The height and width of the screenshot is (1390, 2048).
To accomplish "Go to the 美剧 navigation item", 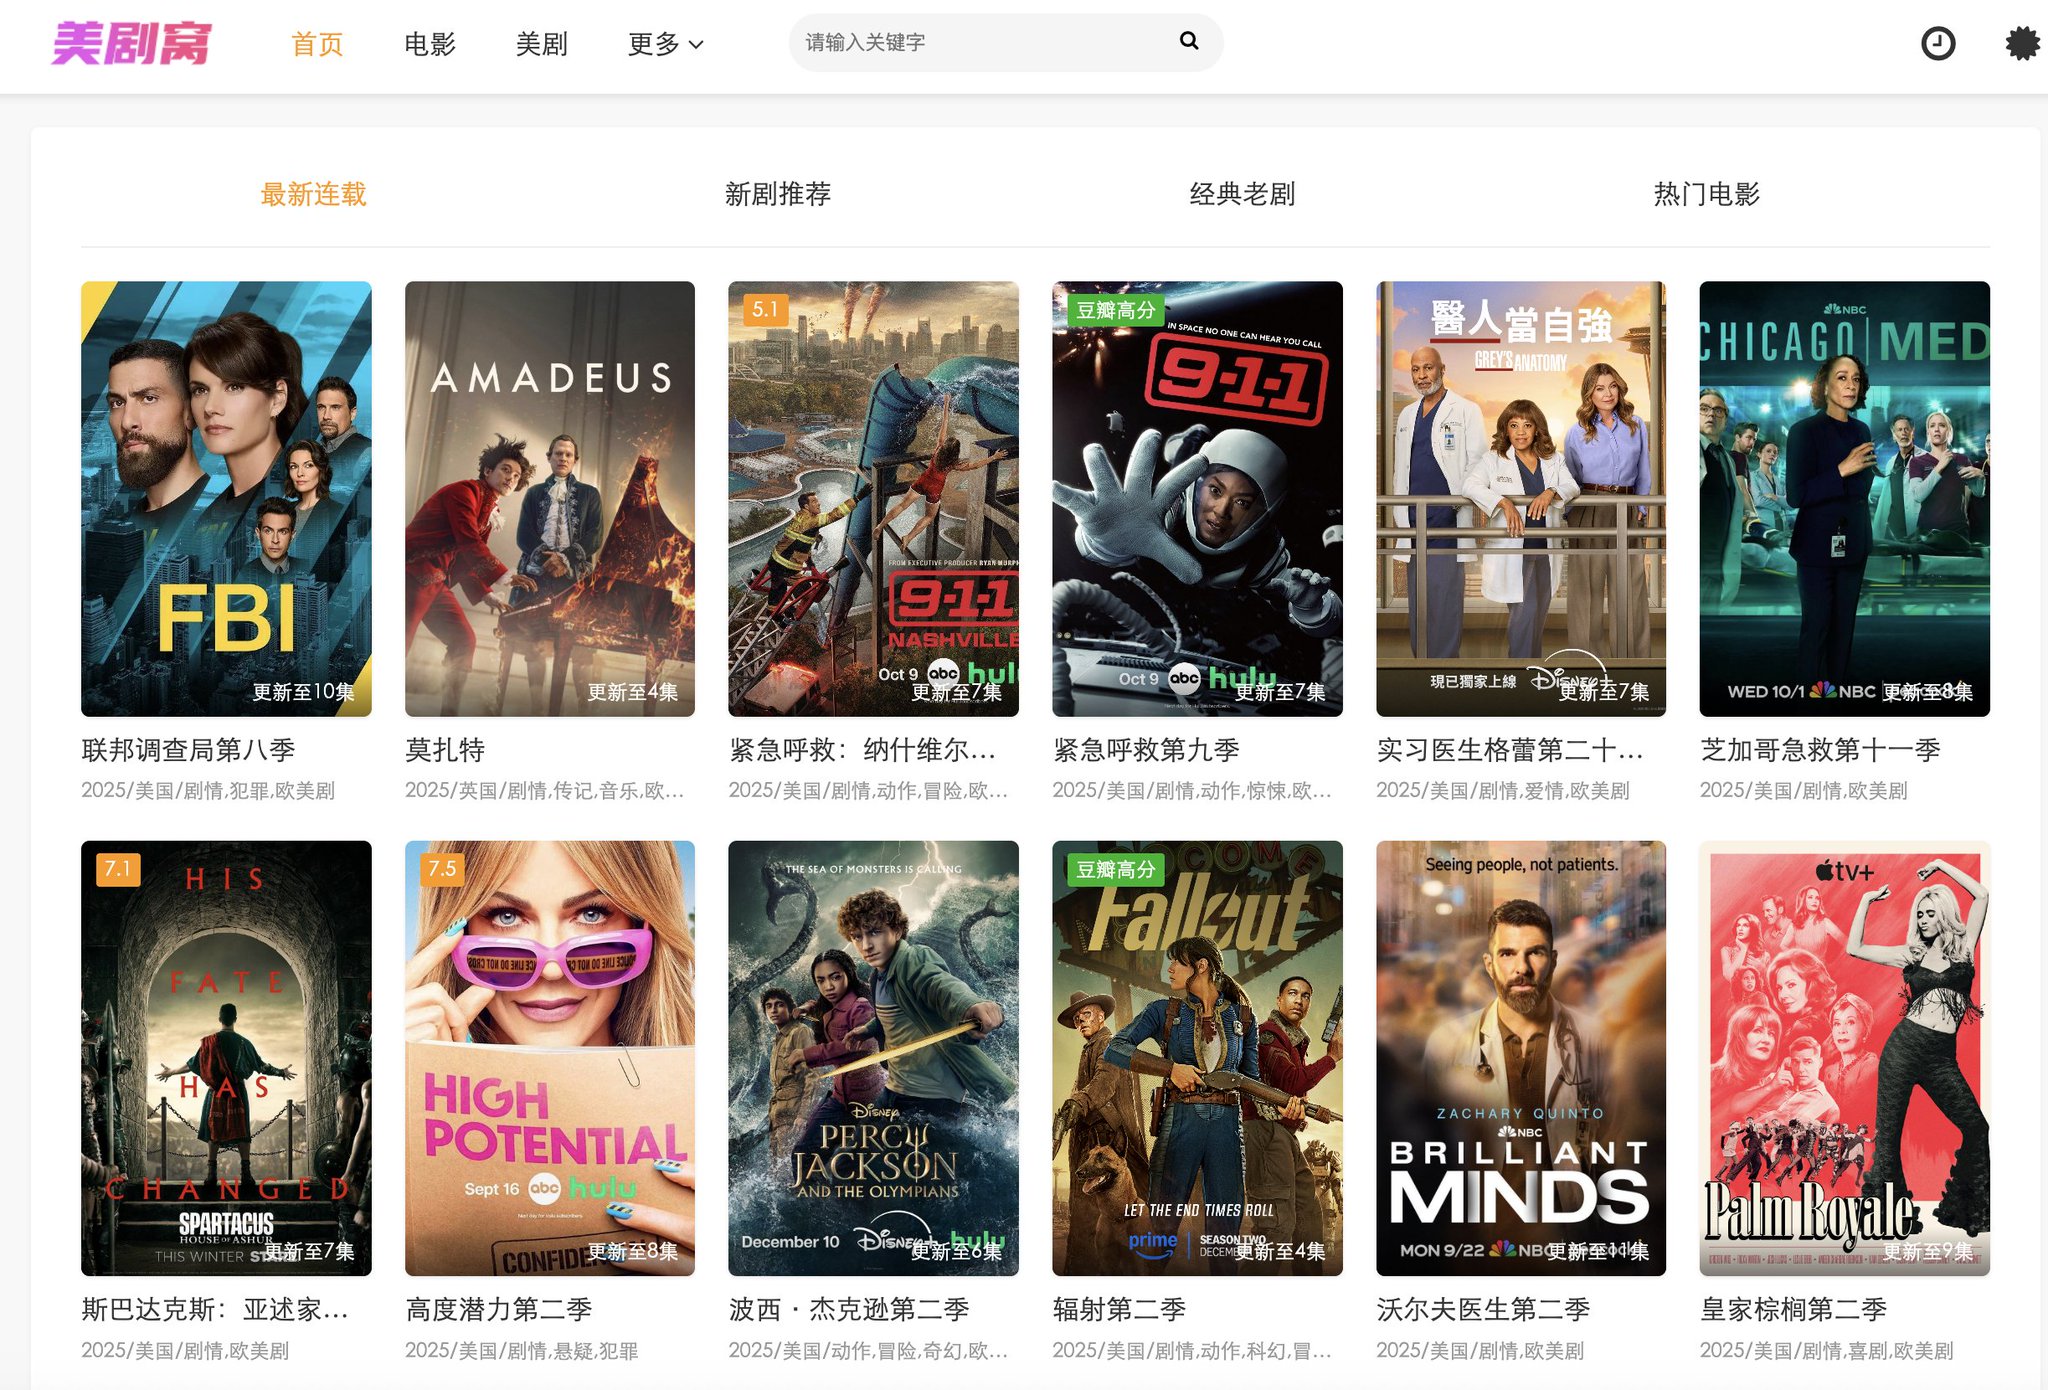I will coord(541,44).
